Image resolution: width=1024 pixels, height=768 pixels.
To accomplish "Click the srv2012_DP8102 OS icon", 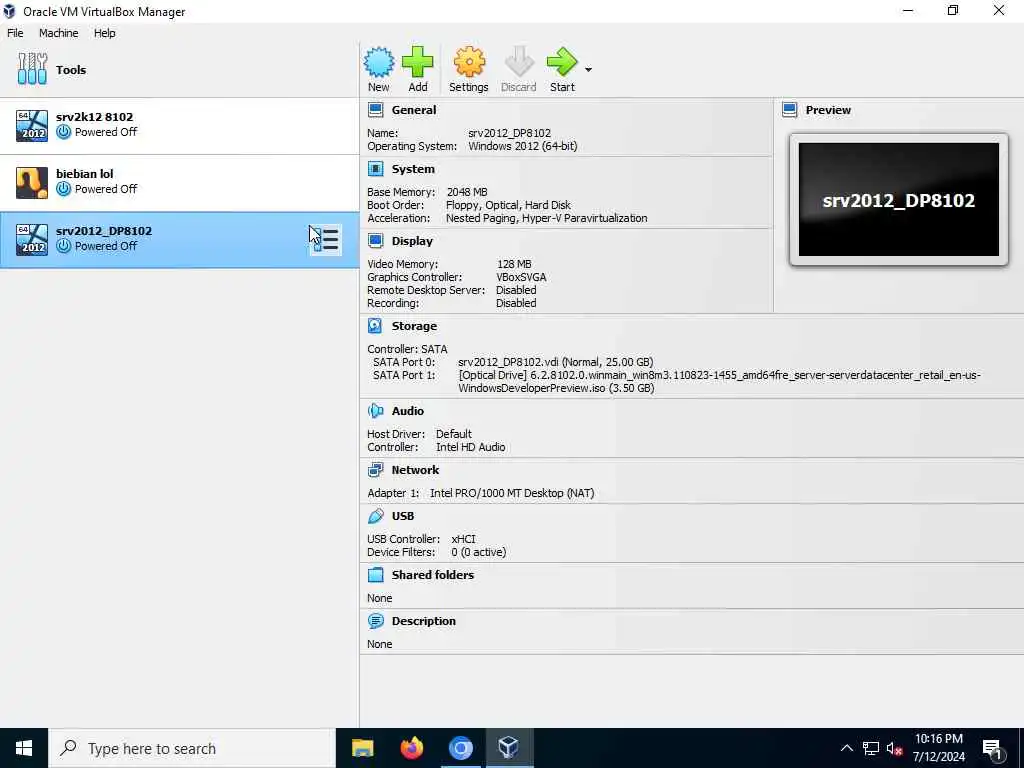I will tap(32, 240).
